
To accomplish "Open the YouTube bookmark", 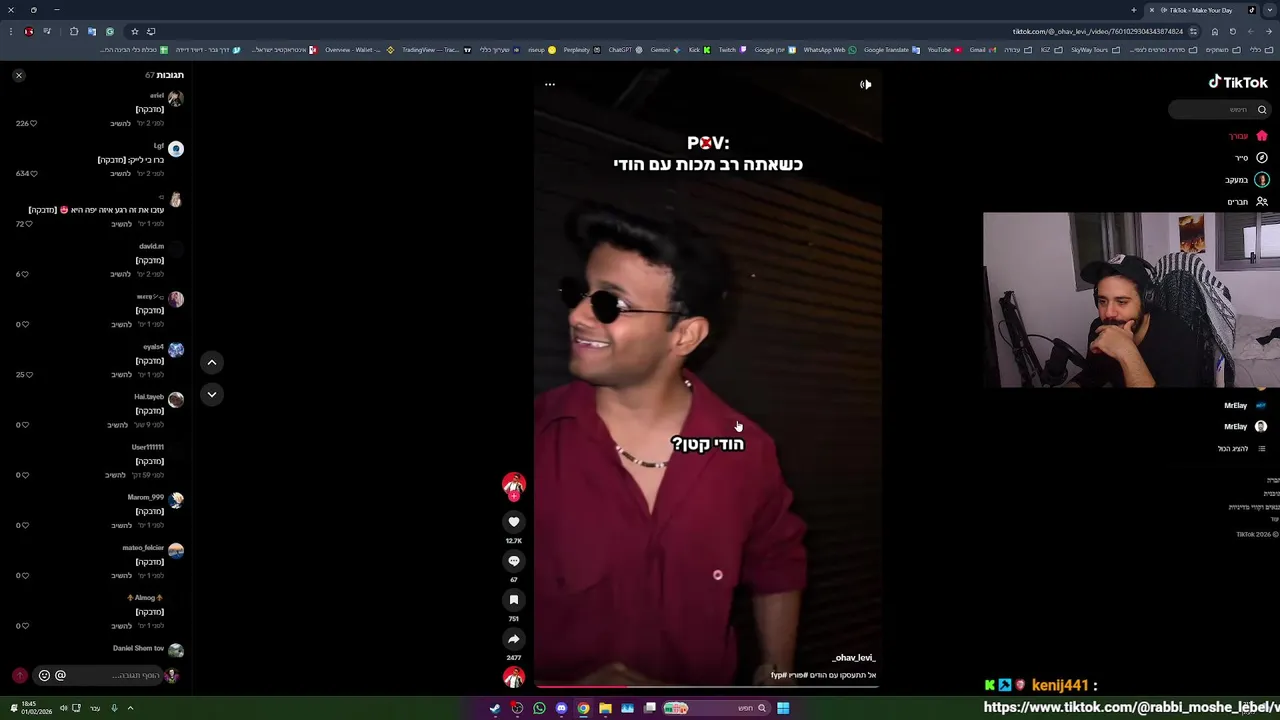I will (x=944, y=49).
